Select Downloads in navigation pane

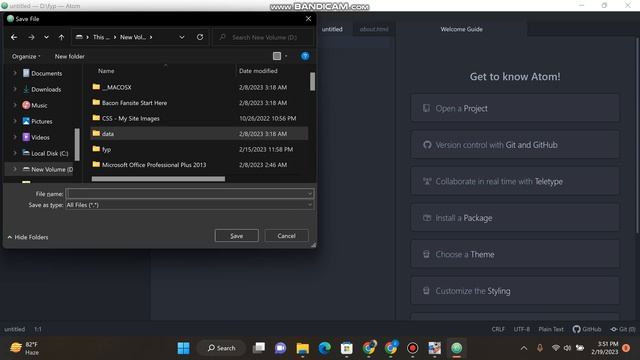46,89
